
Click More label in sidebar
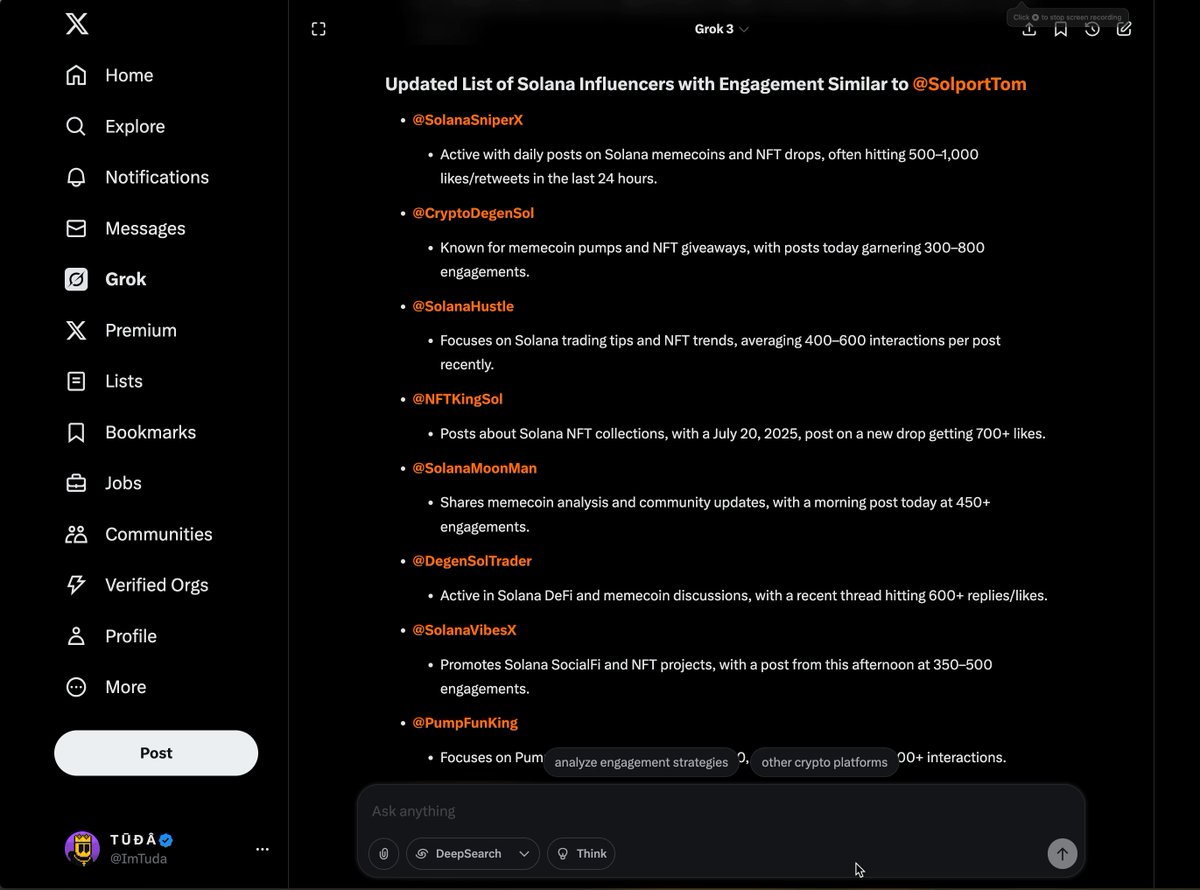click(126, 687)
